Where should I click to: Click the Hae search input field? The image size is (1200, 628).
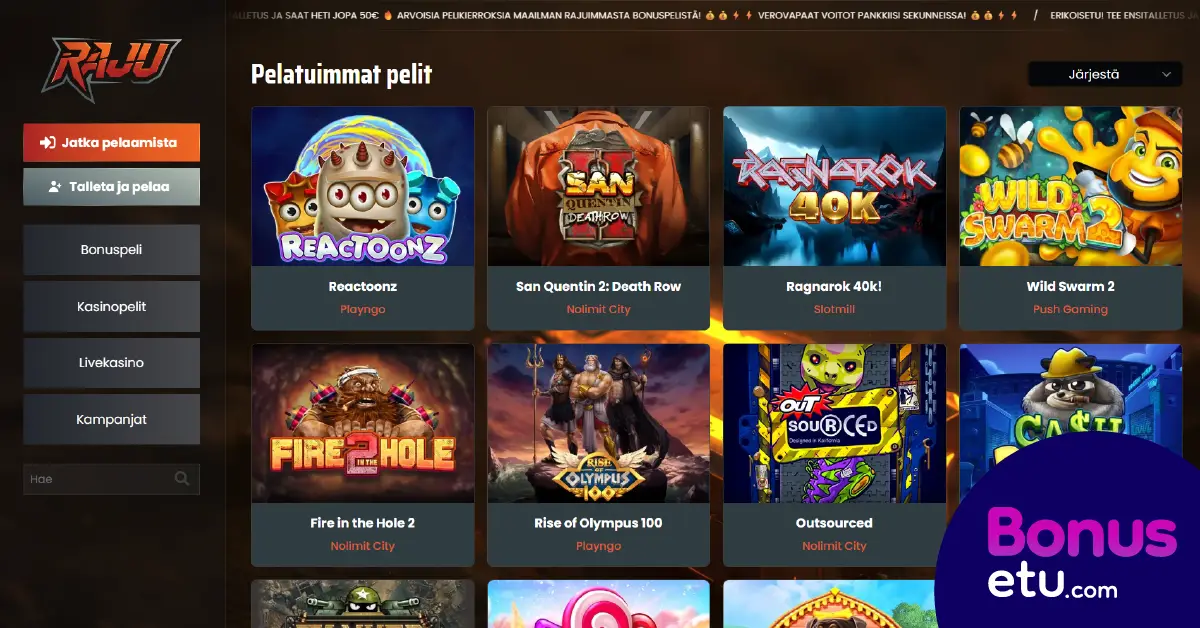tap(111, 479)
